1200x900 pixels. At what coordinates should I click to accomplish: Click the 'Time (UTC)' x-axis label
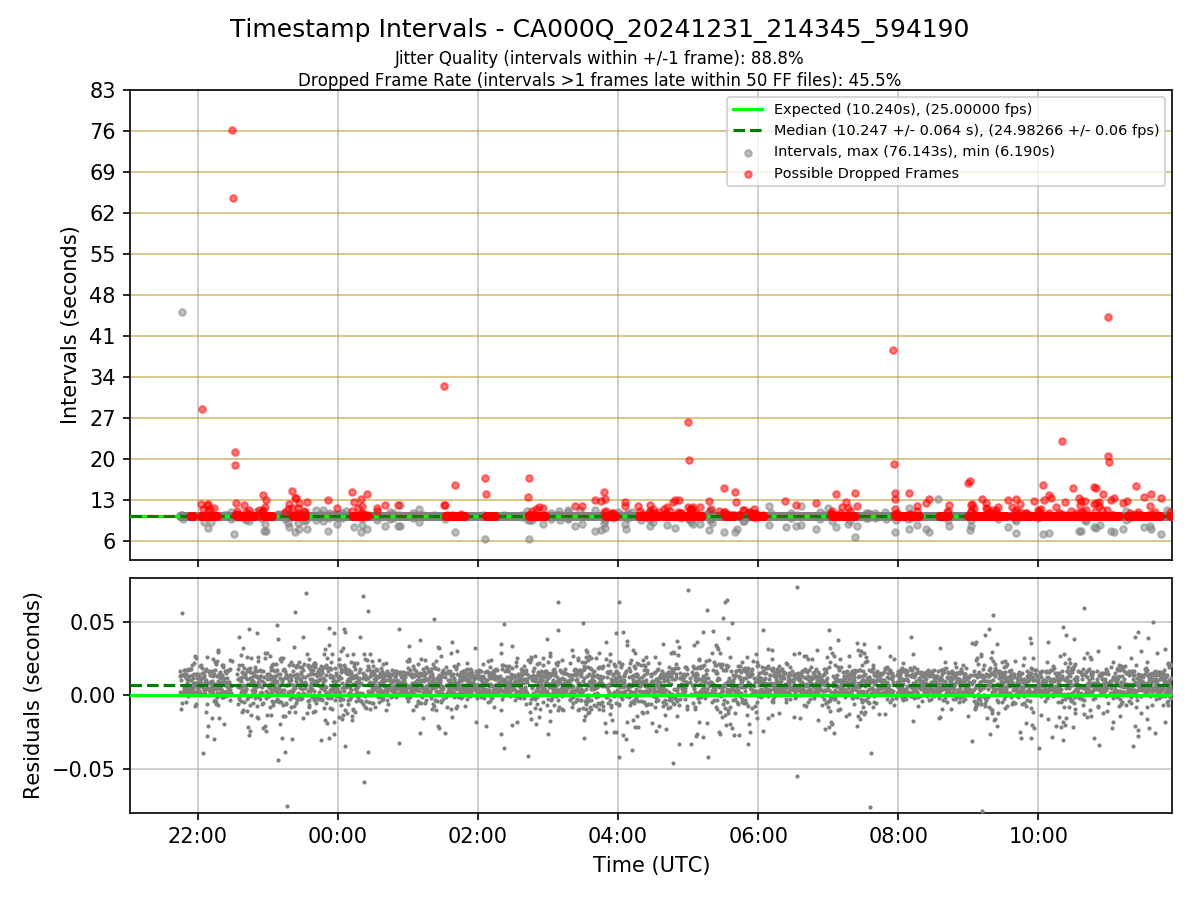tap(651, 864)
